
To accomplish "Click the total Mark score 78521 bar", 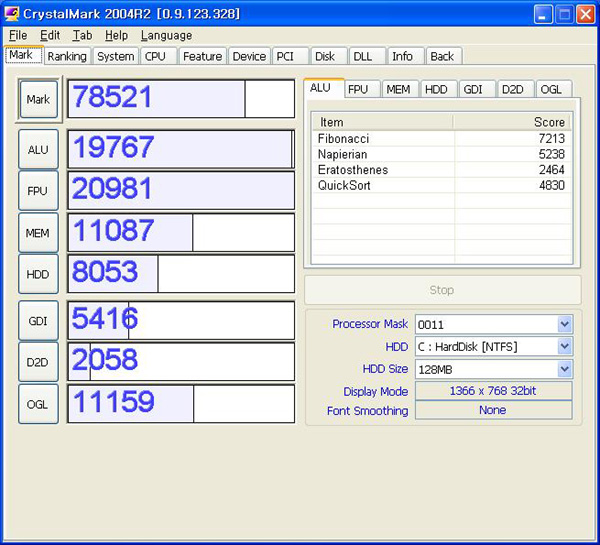I will click(x=181, y=99).
